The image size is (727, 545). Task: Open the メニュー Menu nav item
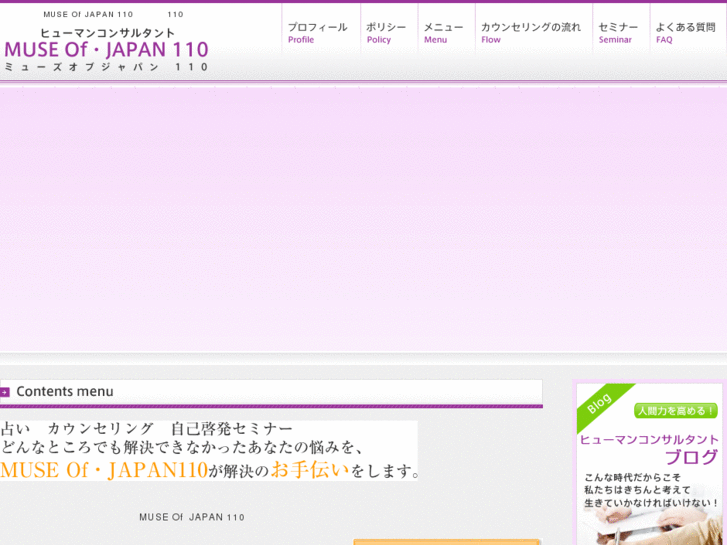(x=446, y=32)
